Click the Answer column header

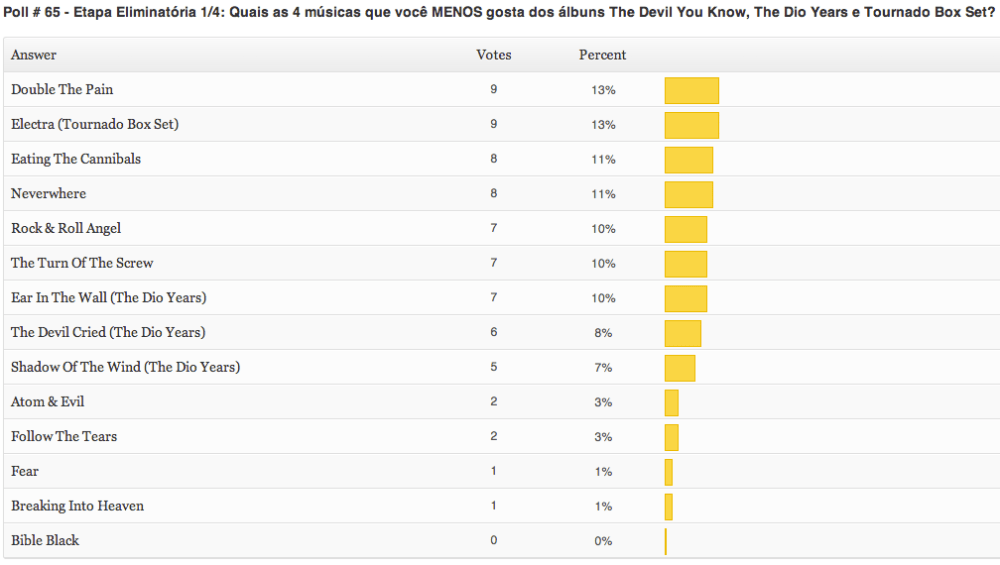(34, 55)
